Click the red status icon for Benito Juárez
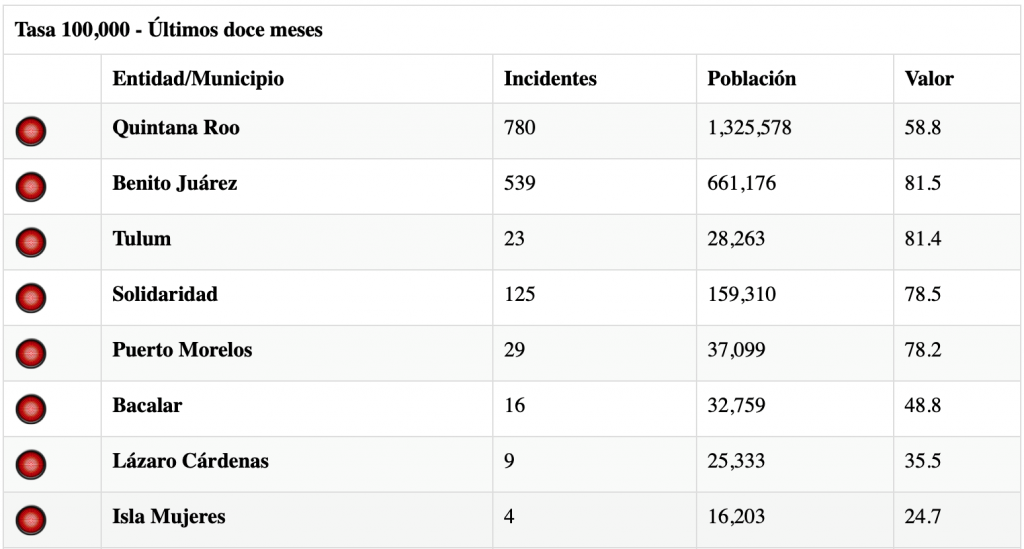 point(32,187)
